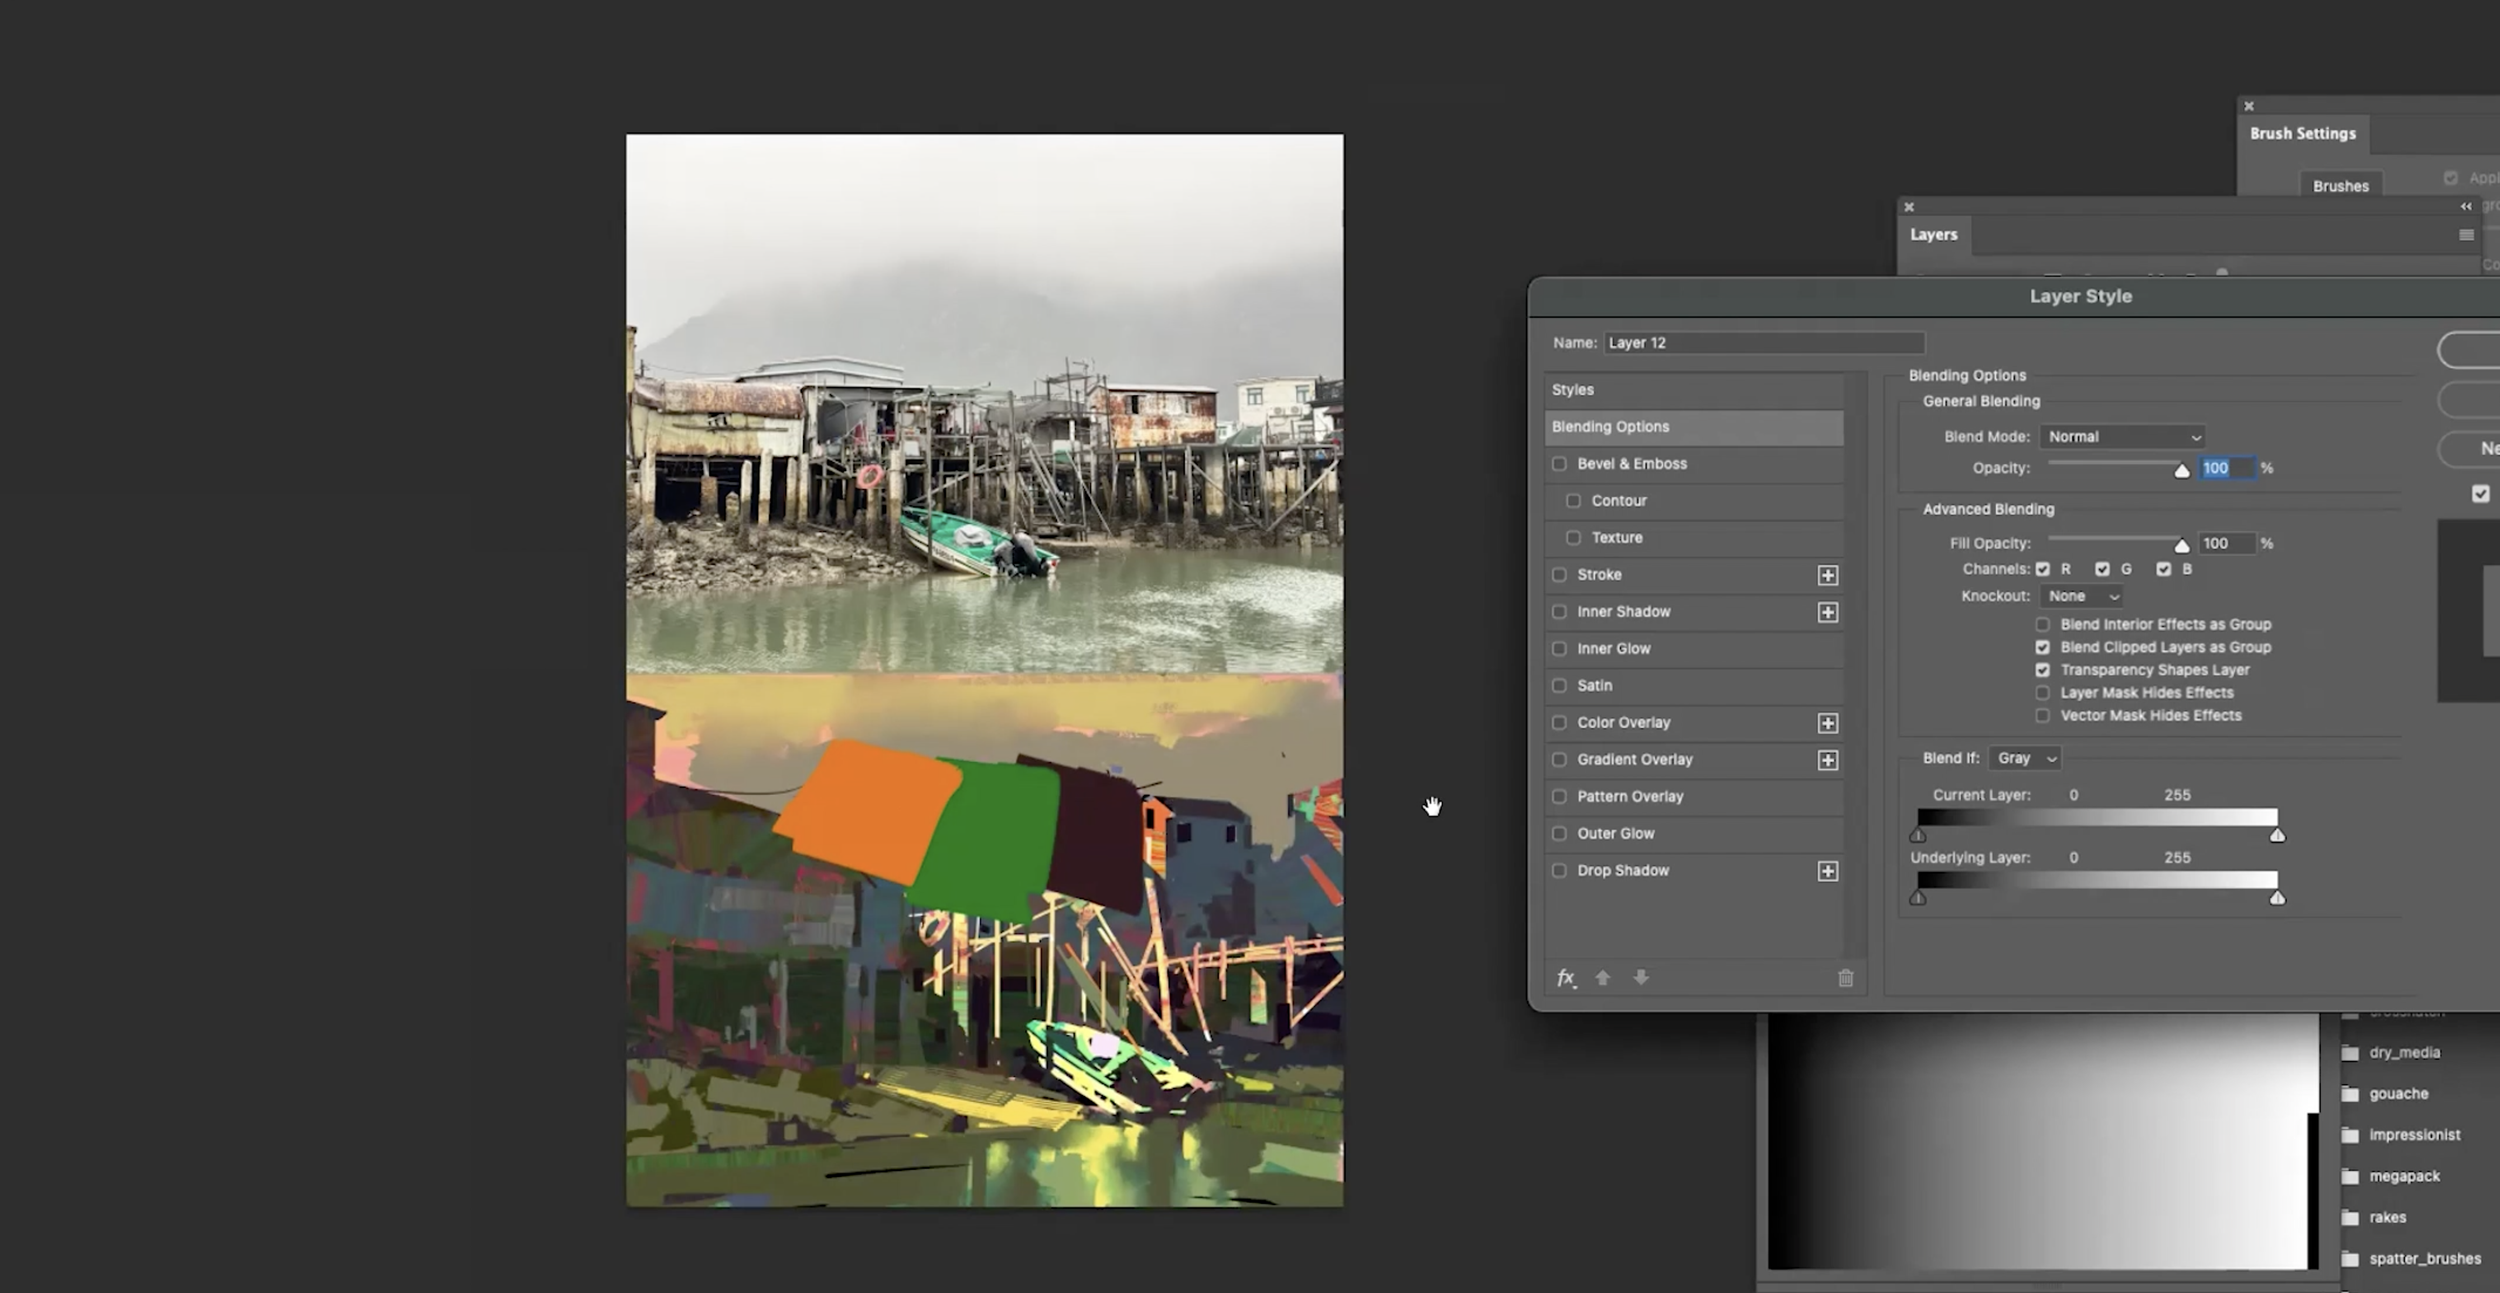This screenshot has height=1293, width=2500.
Task: Click the plus icon beside Stroke
Action: (x=1827, y=575)
